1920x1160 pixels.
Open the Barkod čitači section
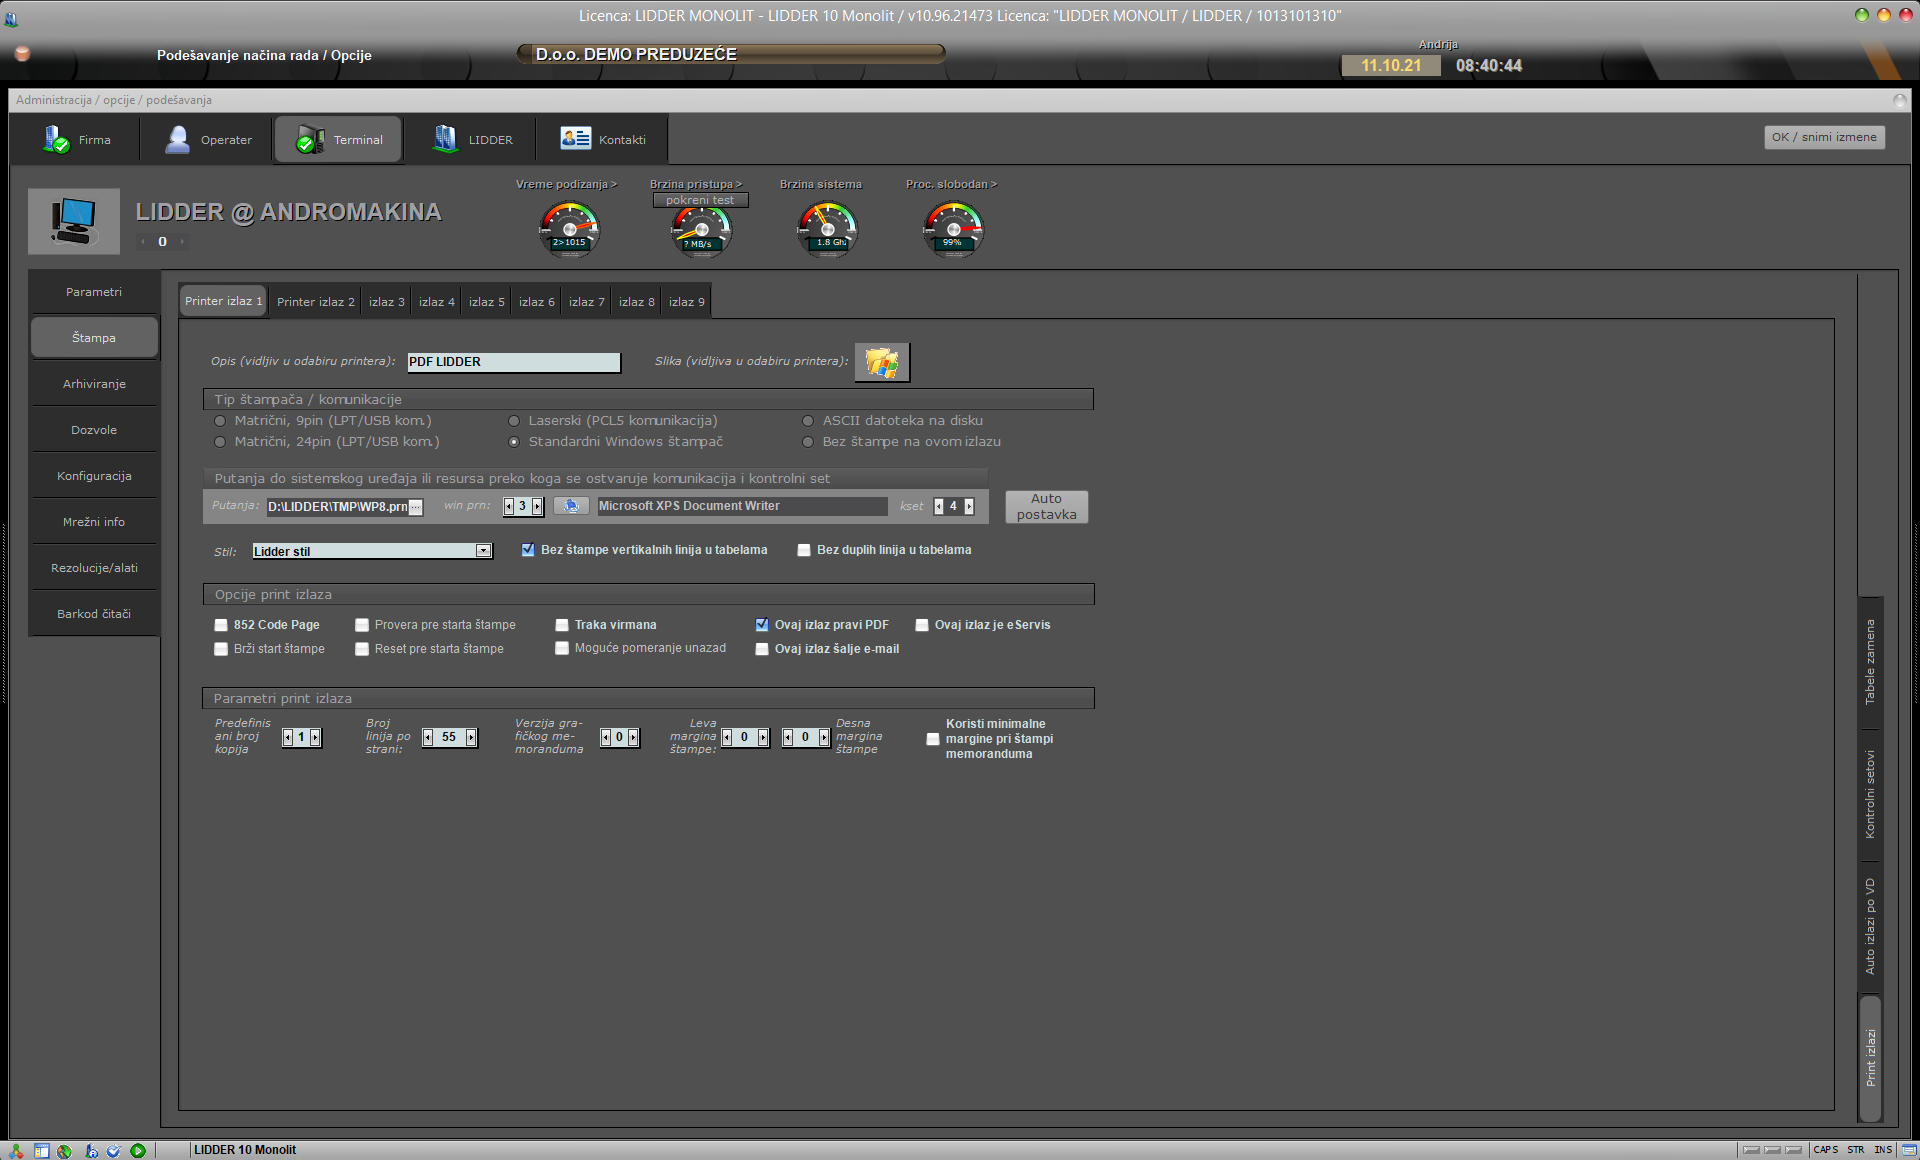94,614
